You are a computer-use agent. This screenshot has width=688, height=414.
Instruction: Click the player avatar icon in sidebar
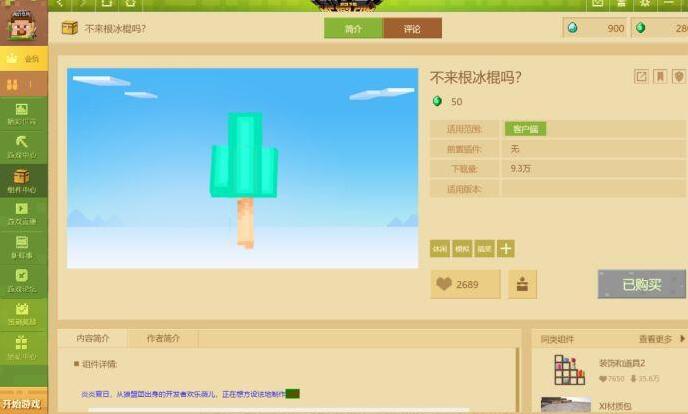[22, 26]
